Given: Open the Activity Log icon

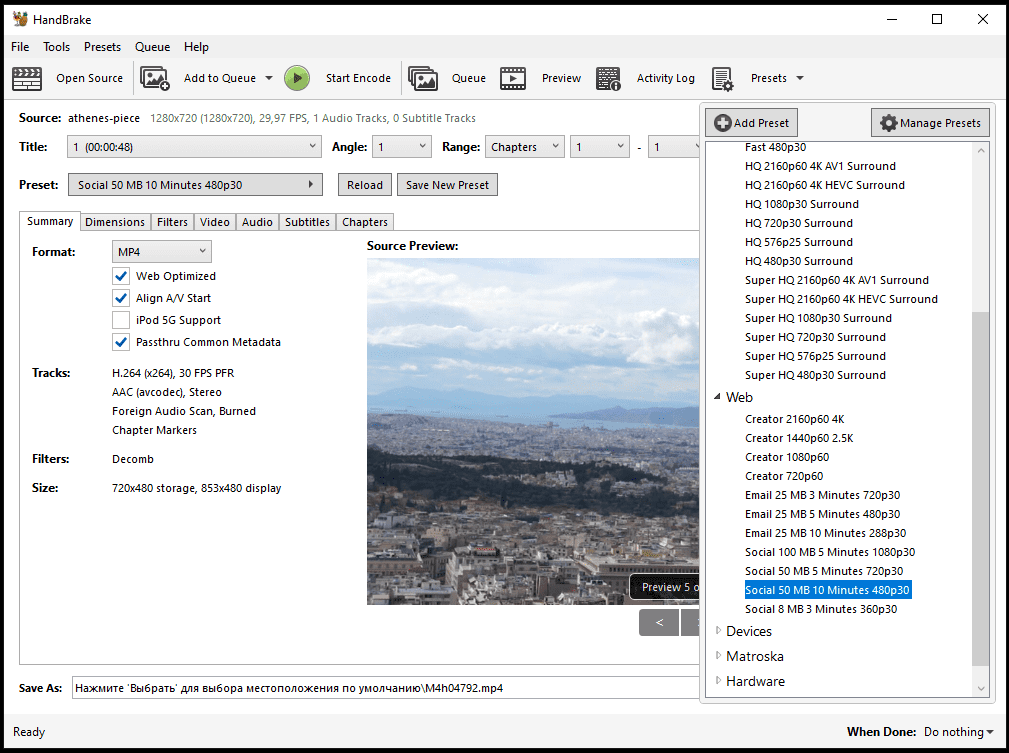Looking at the screenshot, I should (x=608, y=78).
